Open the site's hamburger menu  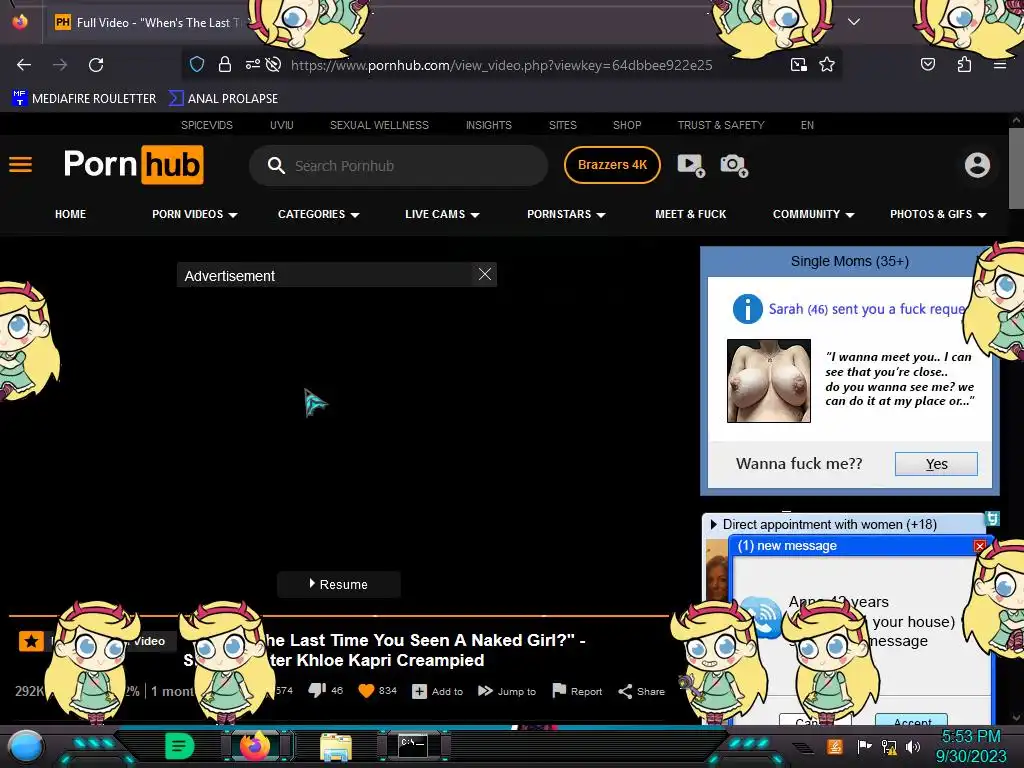pyautogui.click(x=20, y=165)
